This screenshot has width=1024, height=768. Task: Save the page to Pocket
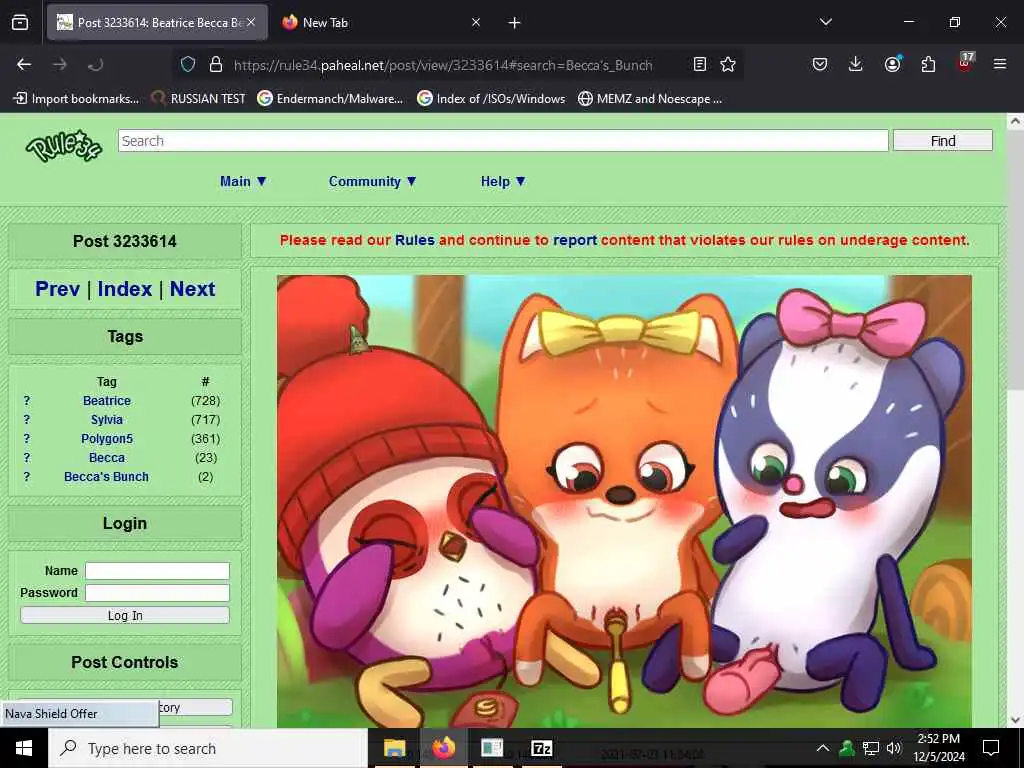coord(820,64)
